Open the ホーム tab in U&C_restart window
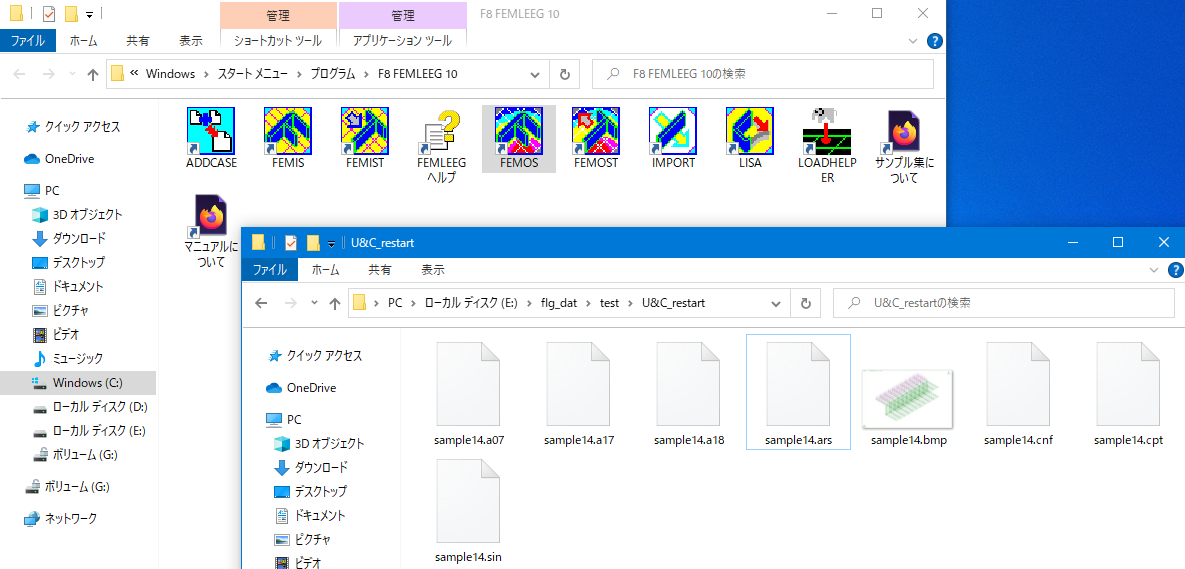This screenshot has height=569, width=1185. (x=325, y=270)
